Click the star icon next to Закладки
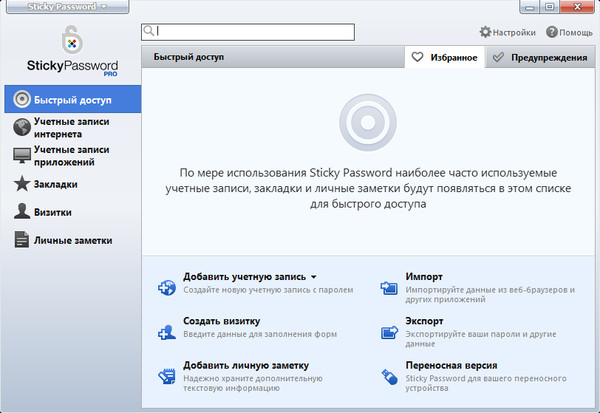600x413 pixels. 22,184
